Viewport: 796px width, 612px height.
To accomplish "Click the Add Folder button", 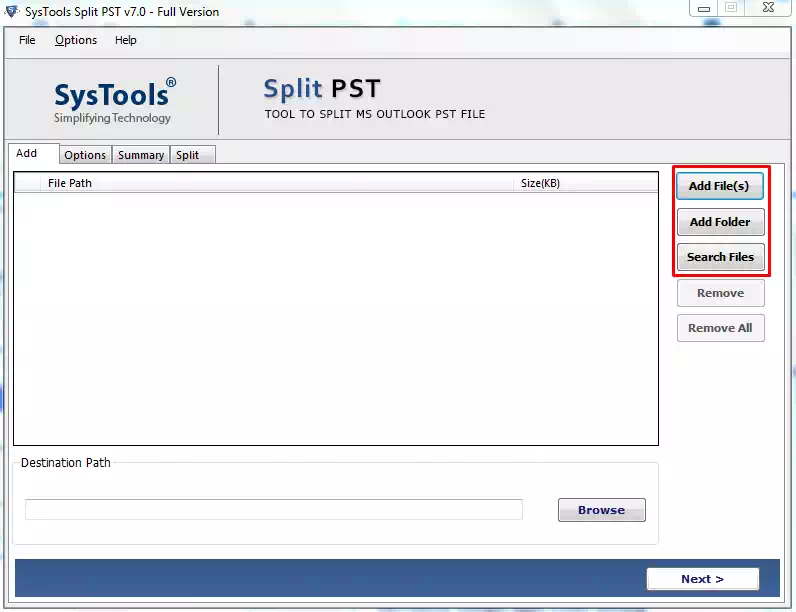I will click(720, 222).
